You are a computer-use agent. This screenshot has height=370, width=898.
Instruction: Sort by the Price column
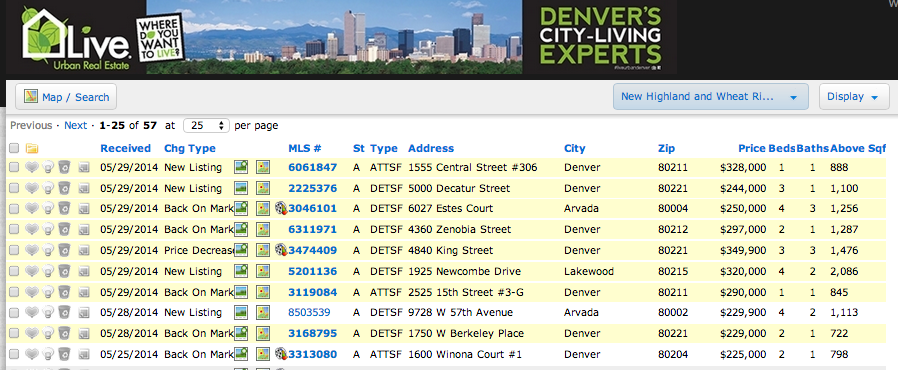(x=751, y=148)
